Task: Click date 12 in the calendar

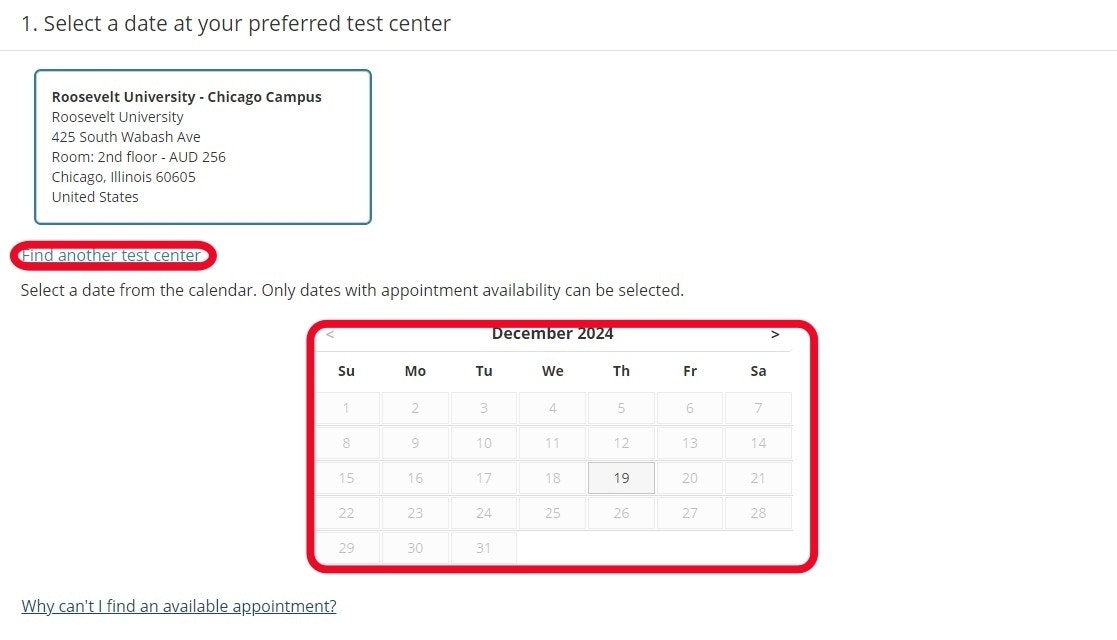Action: [x=621, y=443]
